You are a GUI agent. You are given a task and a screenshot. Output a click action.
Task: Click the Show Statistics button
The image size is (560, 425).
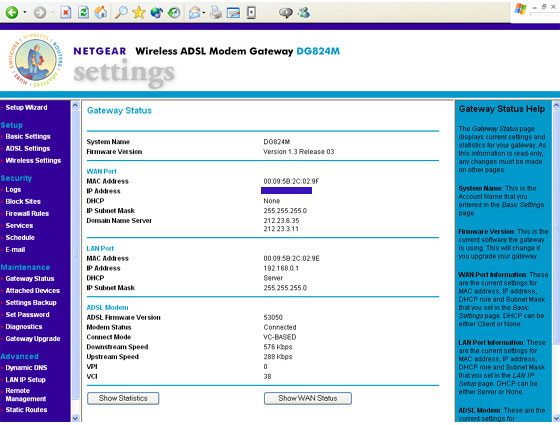pos(123,398)
